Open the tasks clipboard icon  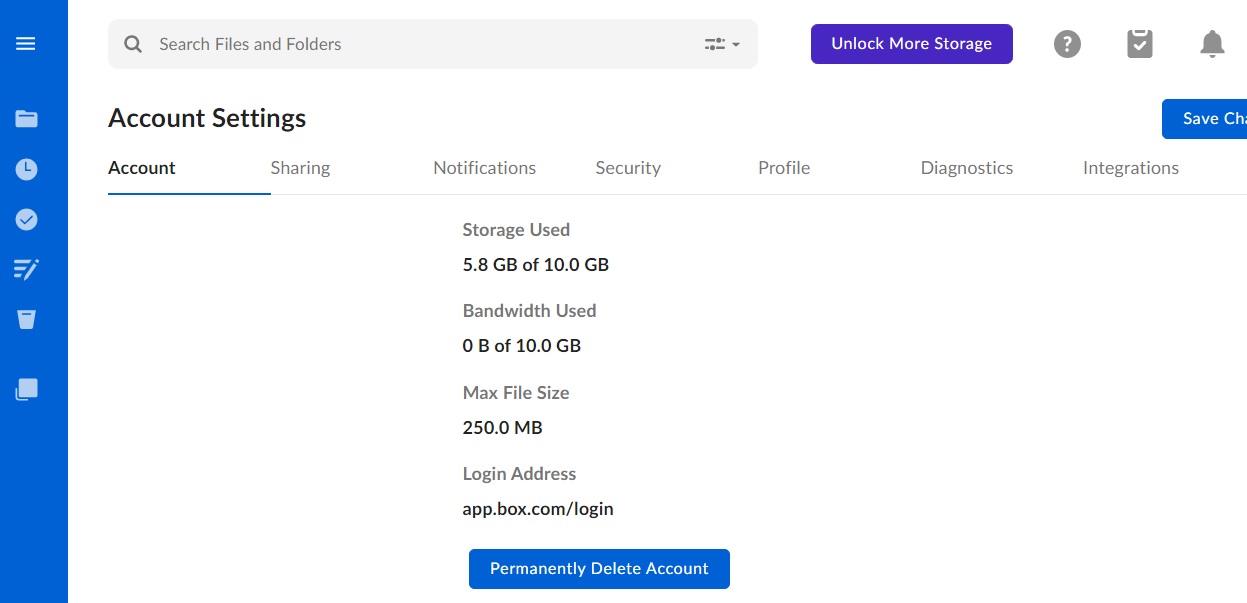pos(1140,44)
